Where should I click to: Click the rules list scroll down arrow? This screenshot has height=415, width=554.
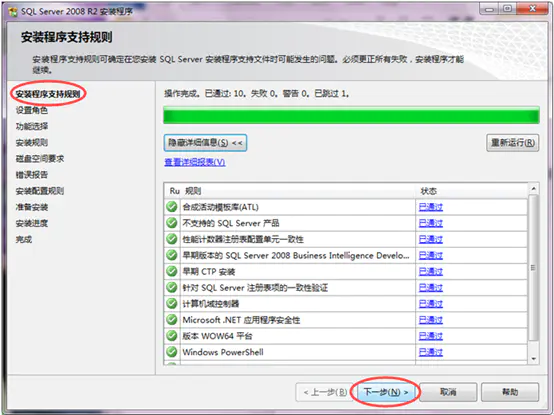(533, 359)
